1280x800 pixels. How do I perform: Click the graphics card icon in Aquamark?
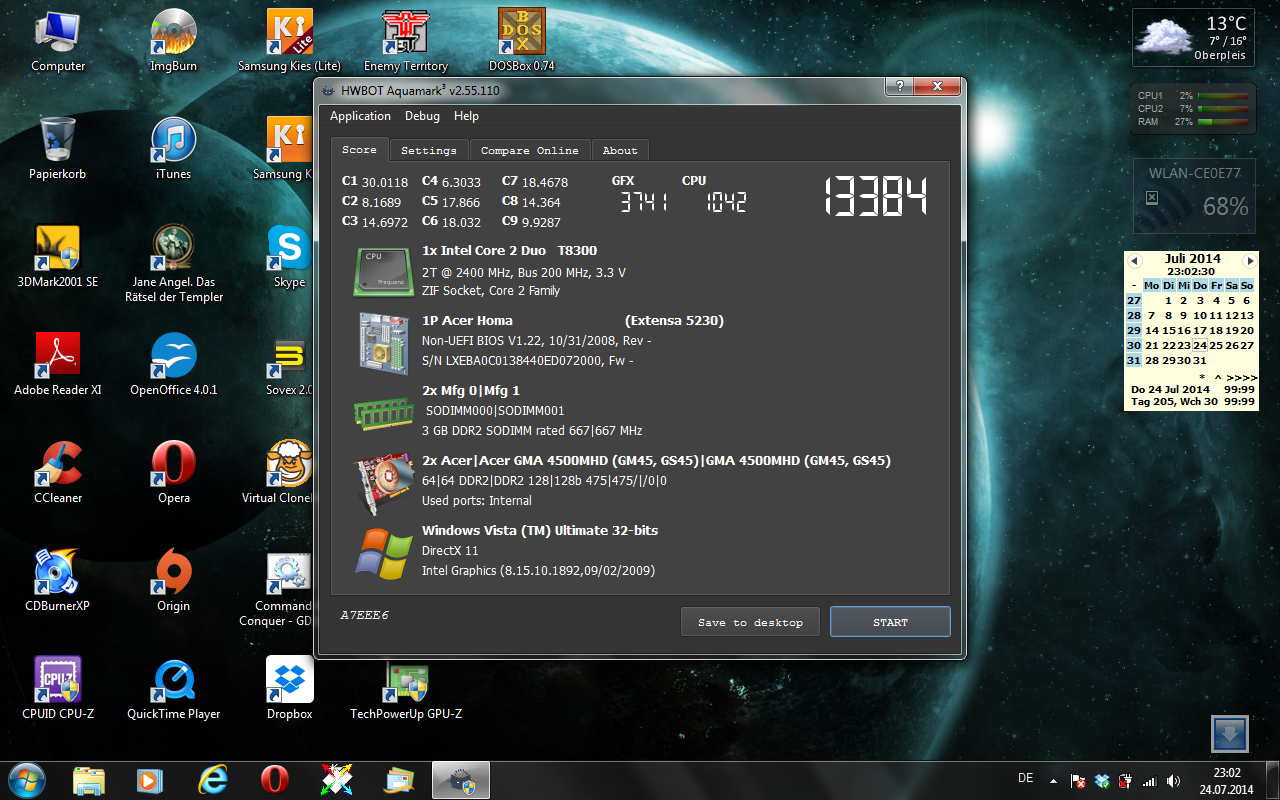click(384, 482)
